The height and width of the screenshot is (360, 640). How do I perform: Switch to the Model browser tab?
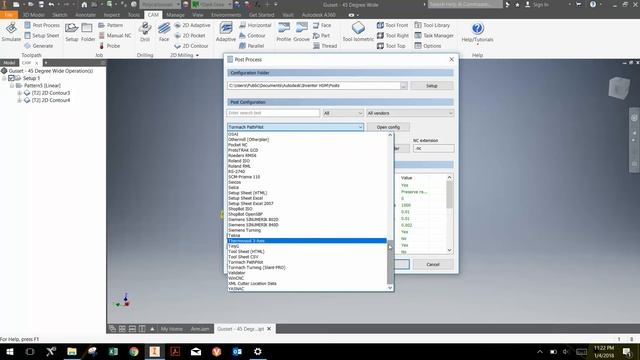(9, 63)
